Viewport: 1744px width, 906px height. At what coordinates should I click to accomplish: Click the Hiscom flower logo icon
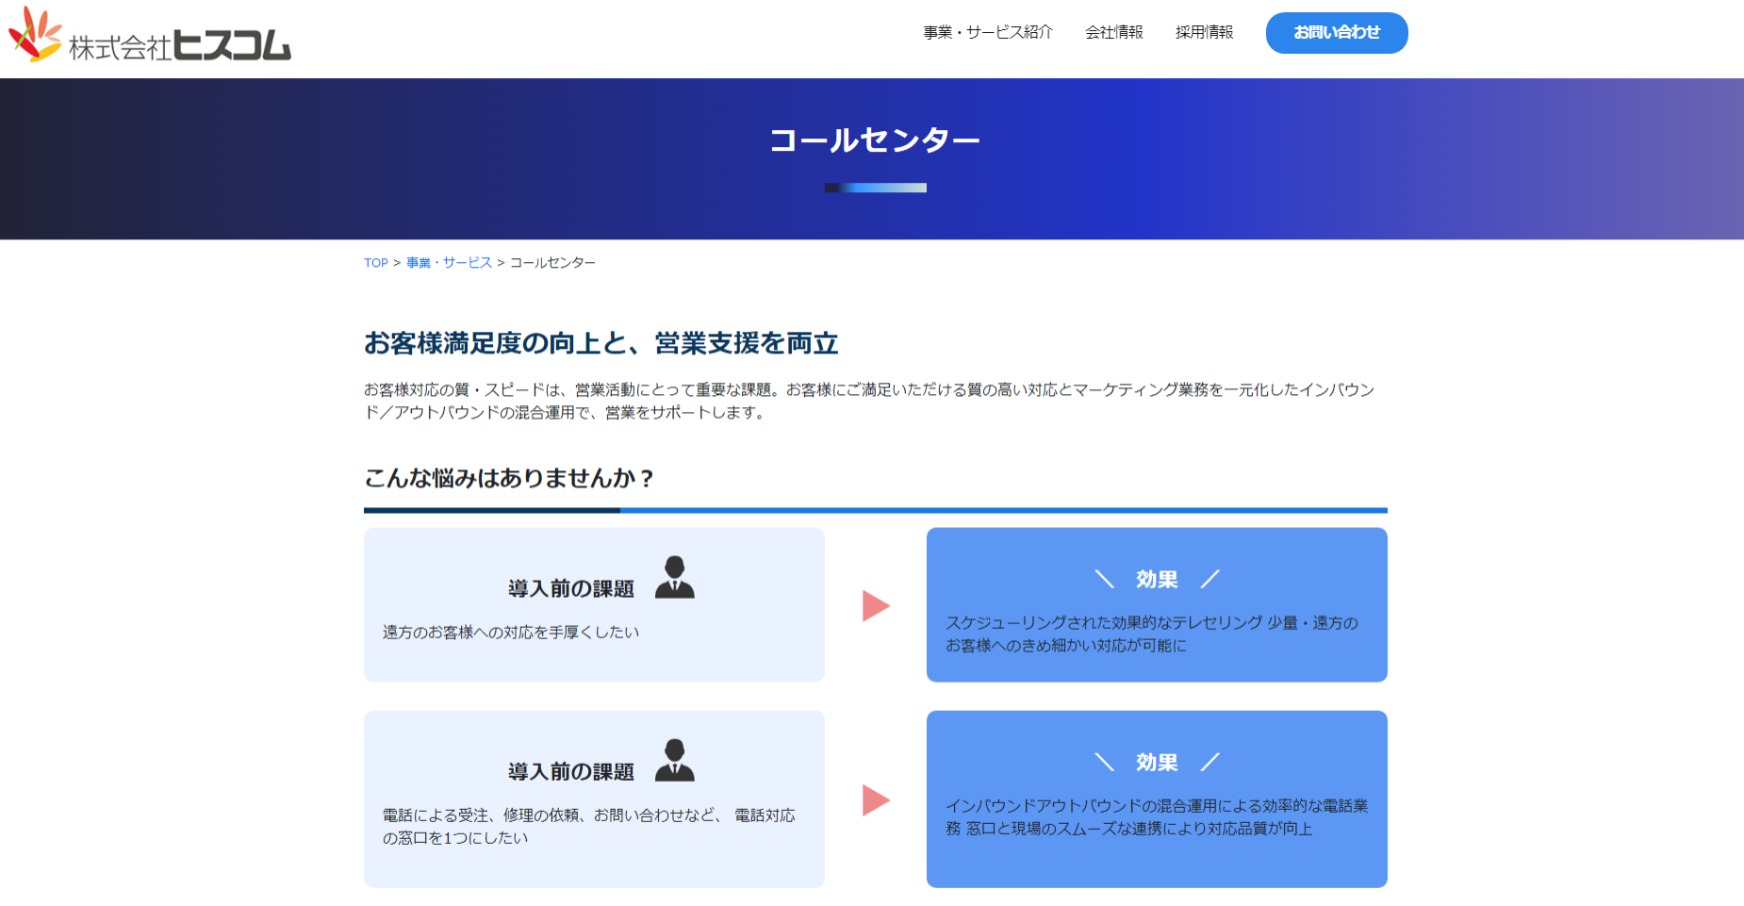coord(36,34)
